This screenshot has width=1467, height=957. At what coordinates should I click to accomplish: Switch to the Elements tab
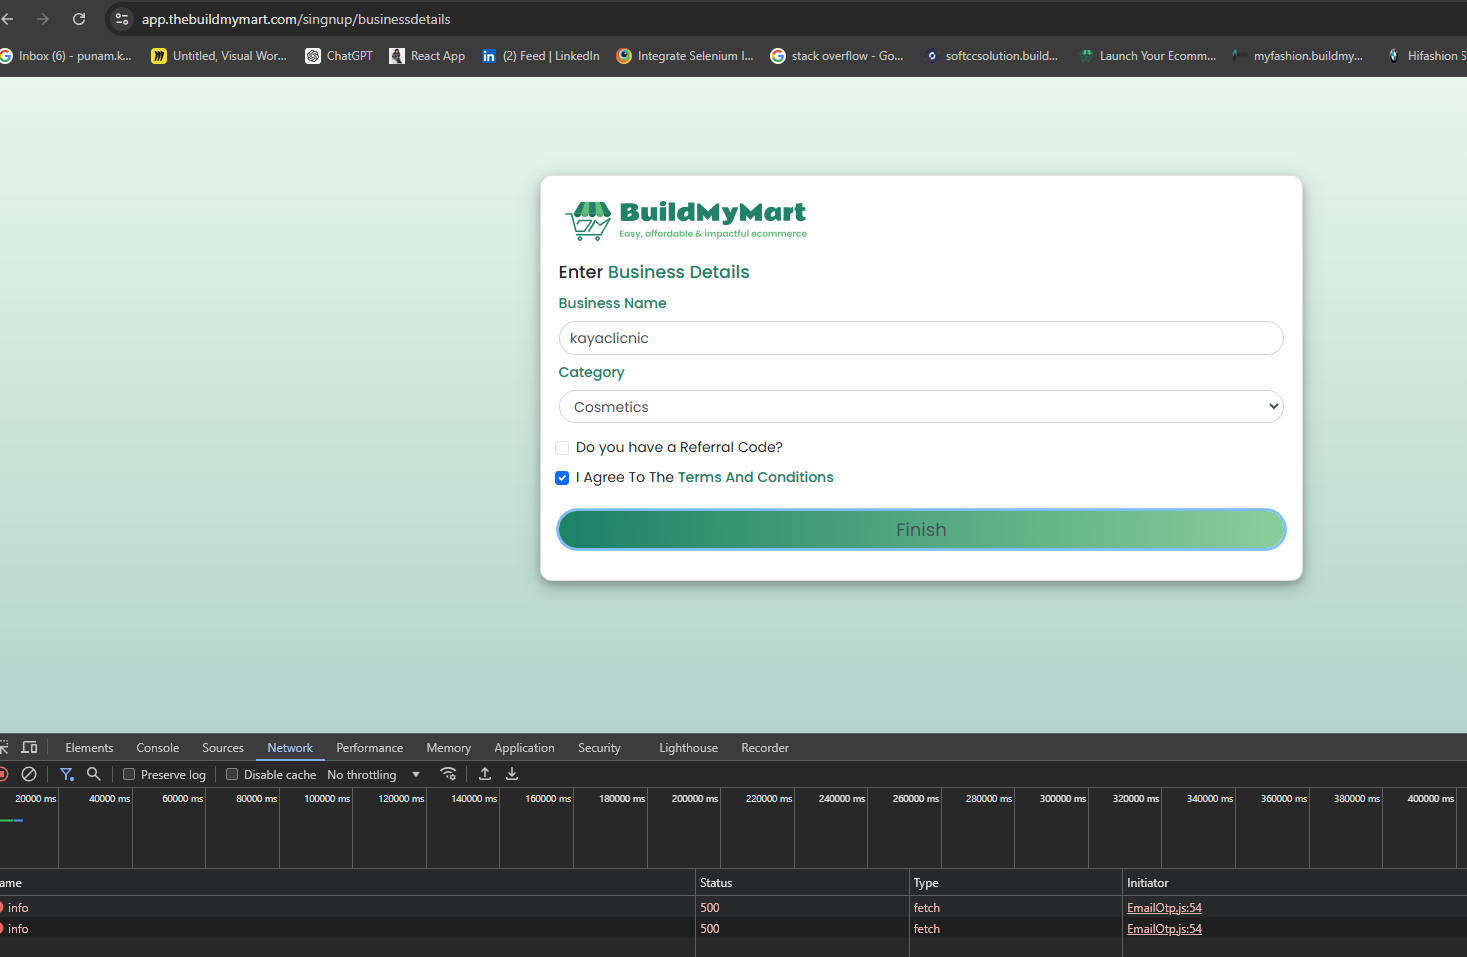[x=89, y=748]
